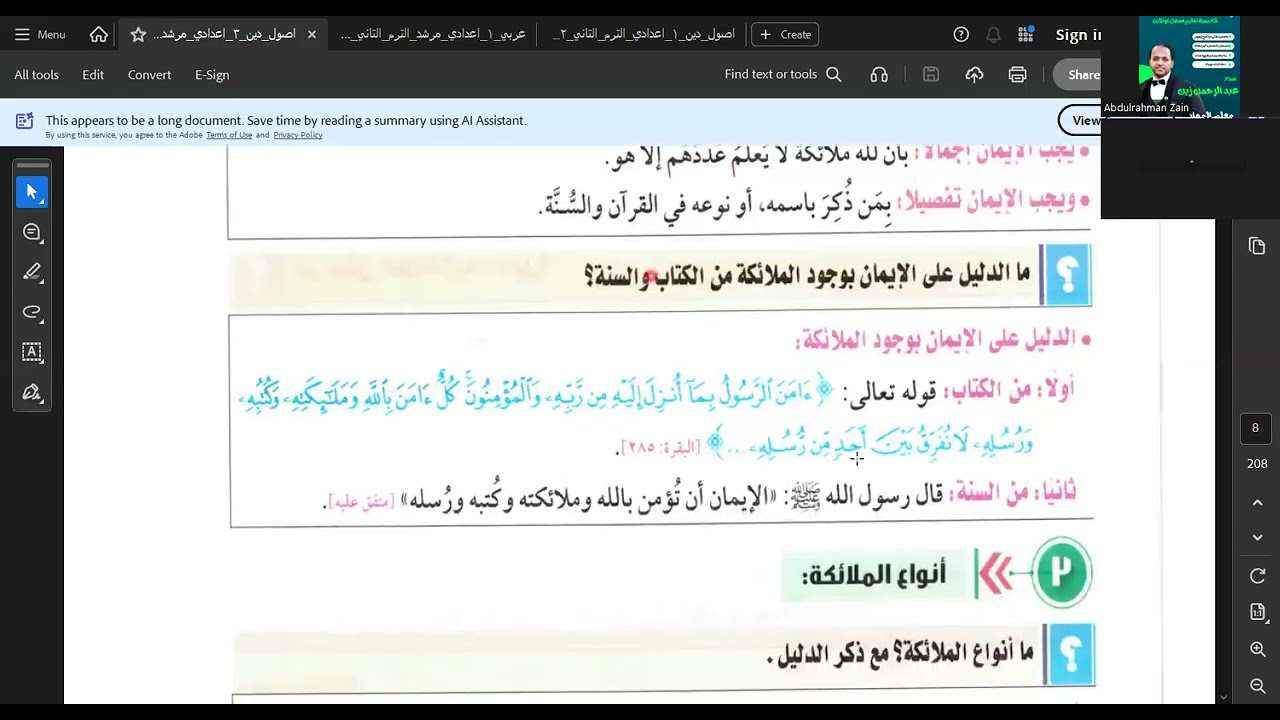The height and width of the screenshot is (720, 1280).
Task: Click the current page number 8 box
Action: click(1256, 428)
